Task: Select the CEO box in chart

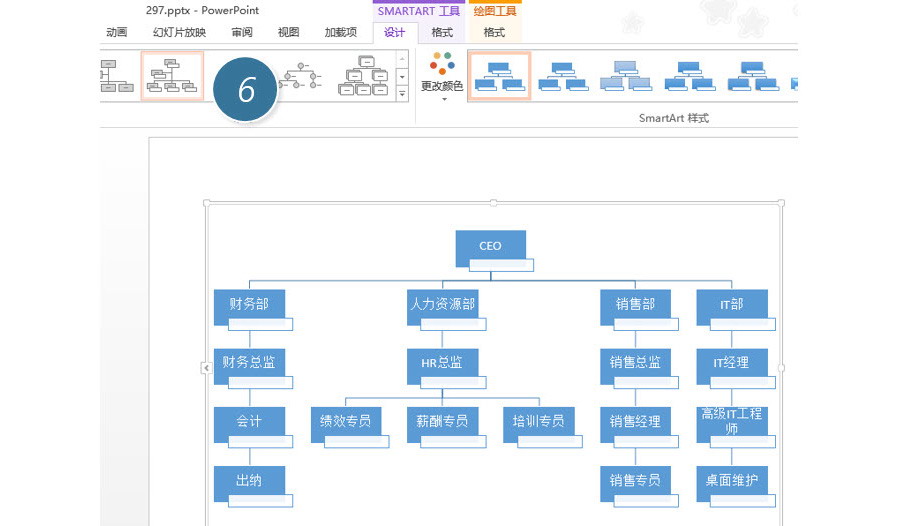Action: click(x=490, y=247)
